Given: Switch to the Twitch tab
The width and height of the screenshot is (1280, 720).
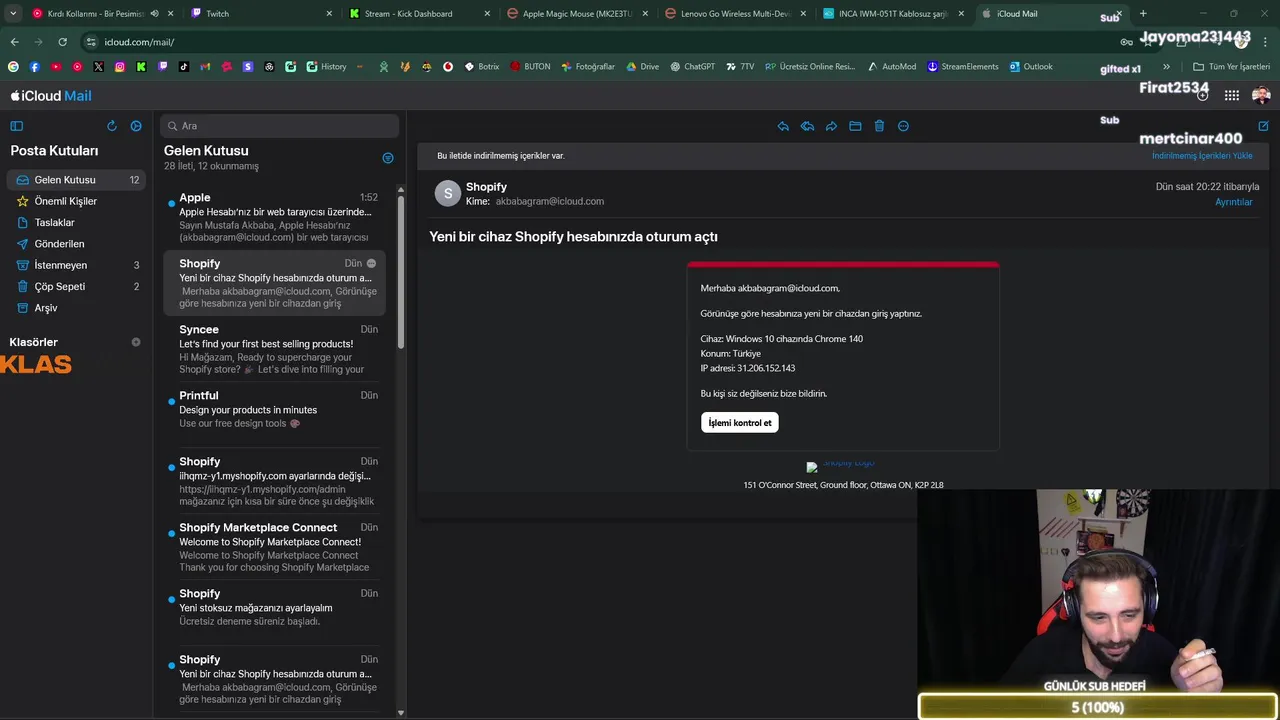Looking at the screenshot, I should point(261,14).
